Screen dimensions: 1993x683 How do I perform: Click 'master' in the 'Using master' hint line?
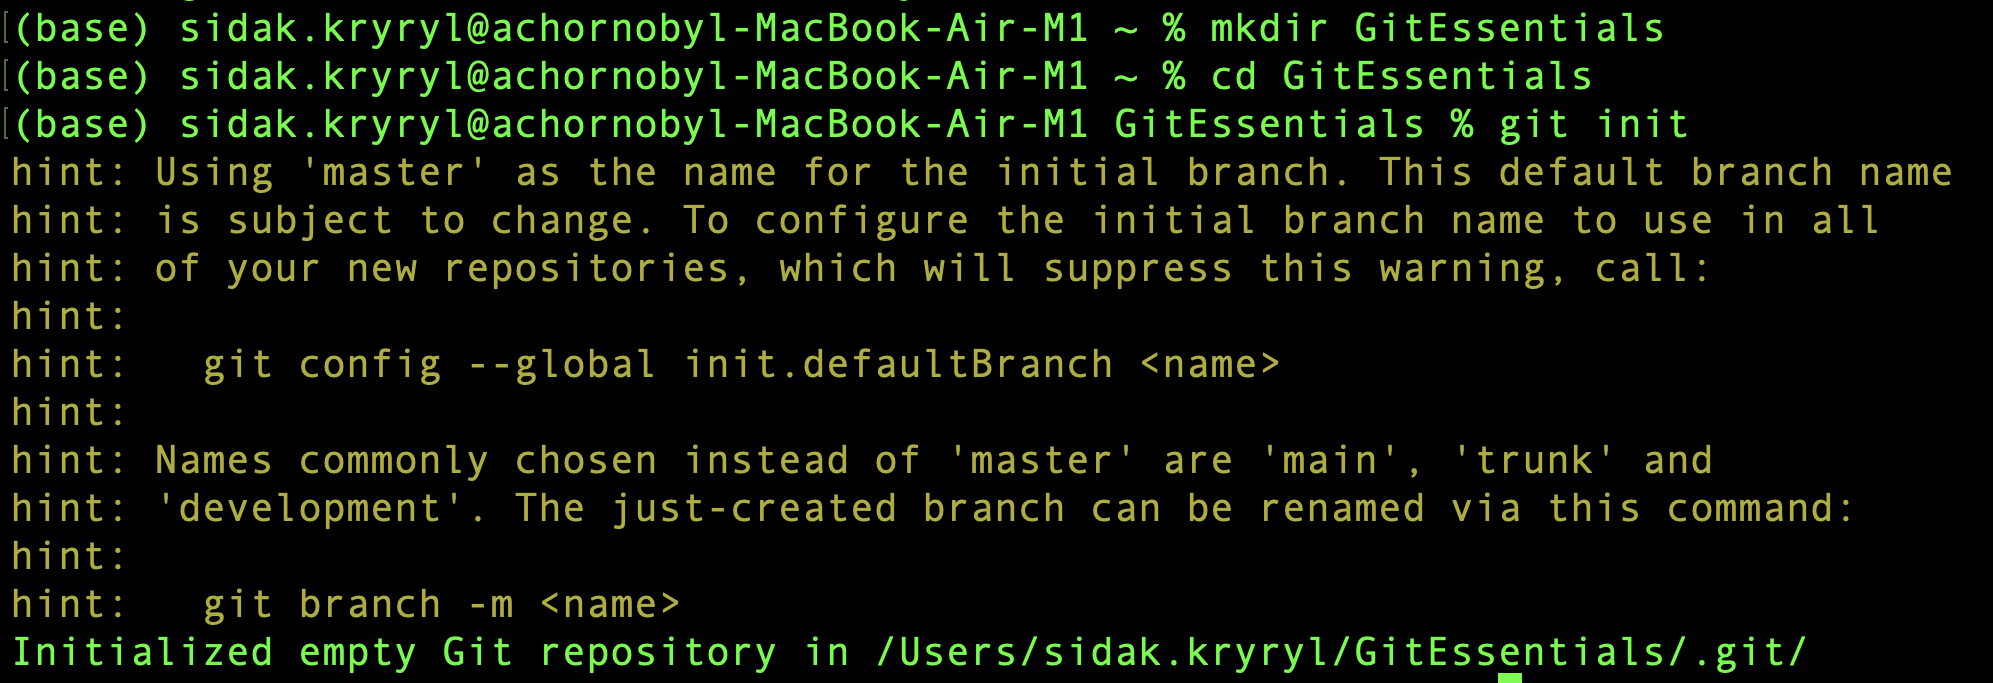point(393,173)
